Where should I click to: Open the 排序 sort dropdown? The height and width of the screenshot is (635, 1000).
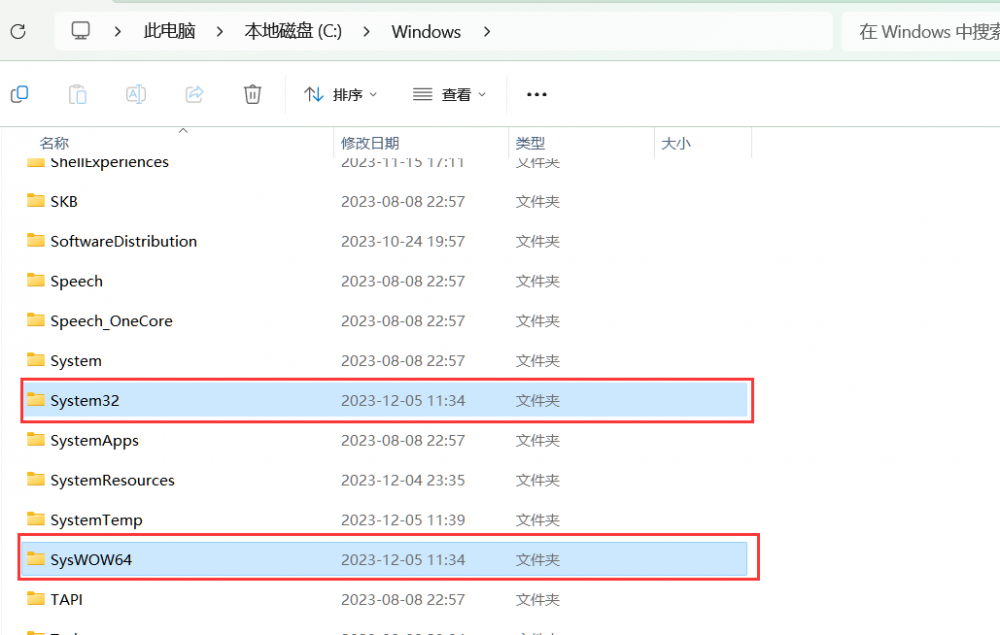click(341, 94)
